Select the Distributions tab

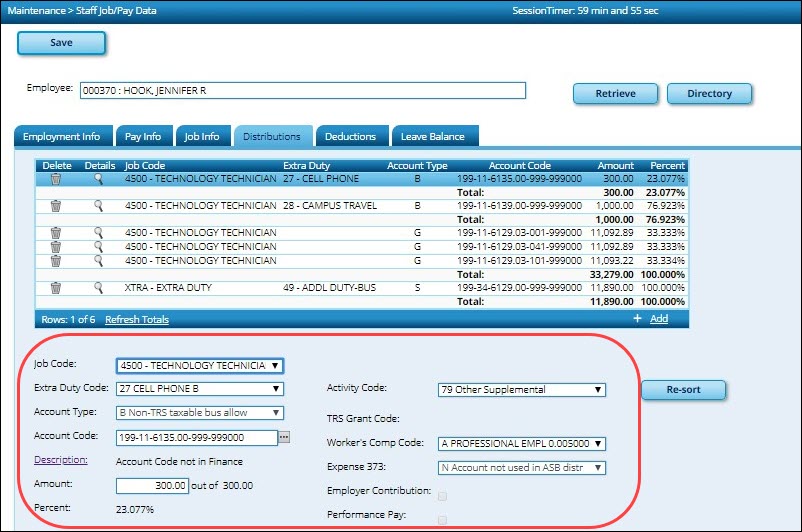click(272, 137)
